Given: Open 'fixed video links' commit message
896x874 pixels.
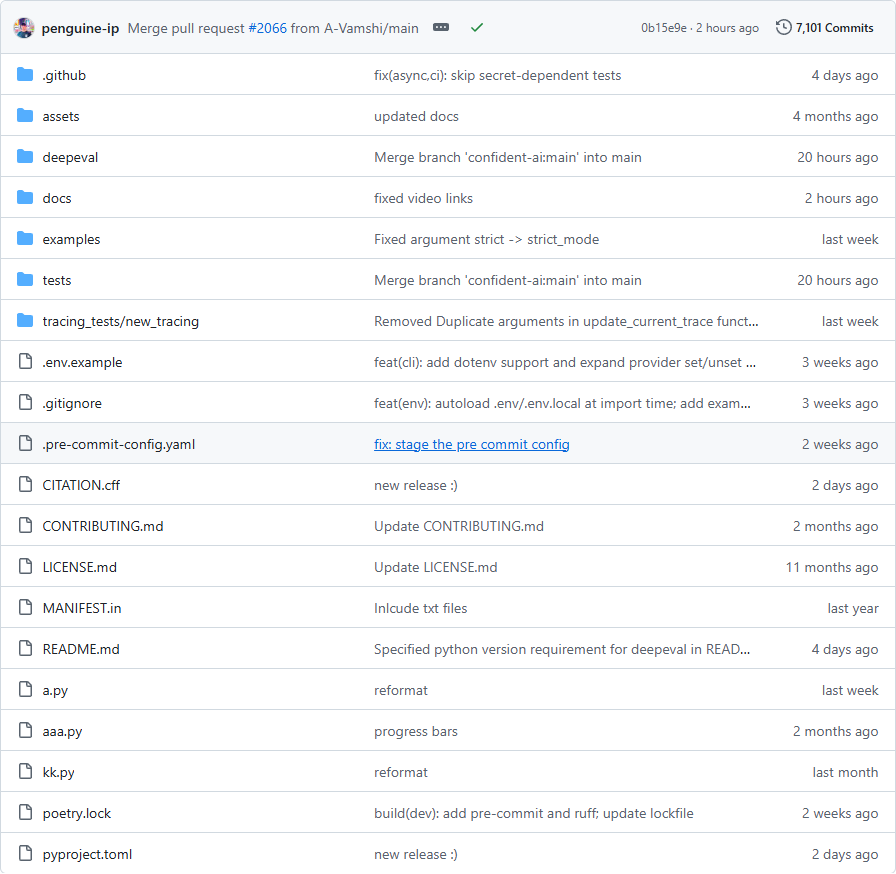Looking at the screenshot, I should (423, 198).
